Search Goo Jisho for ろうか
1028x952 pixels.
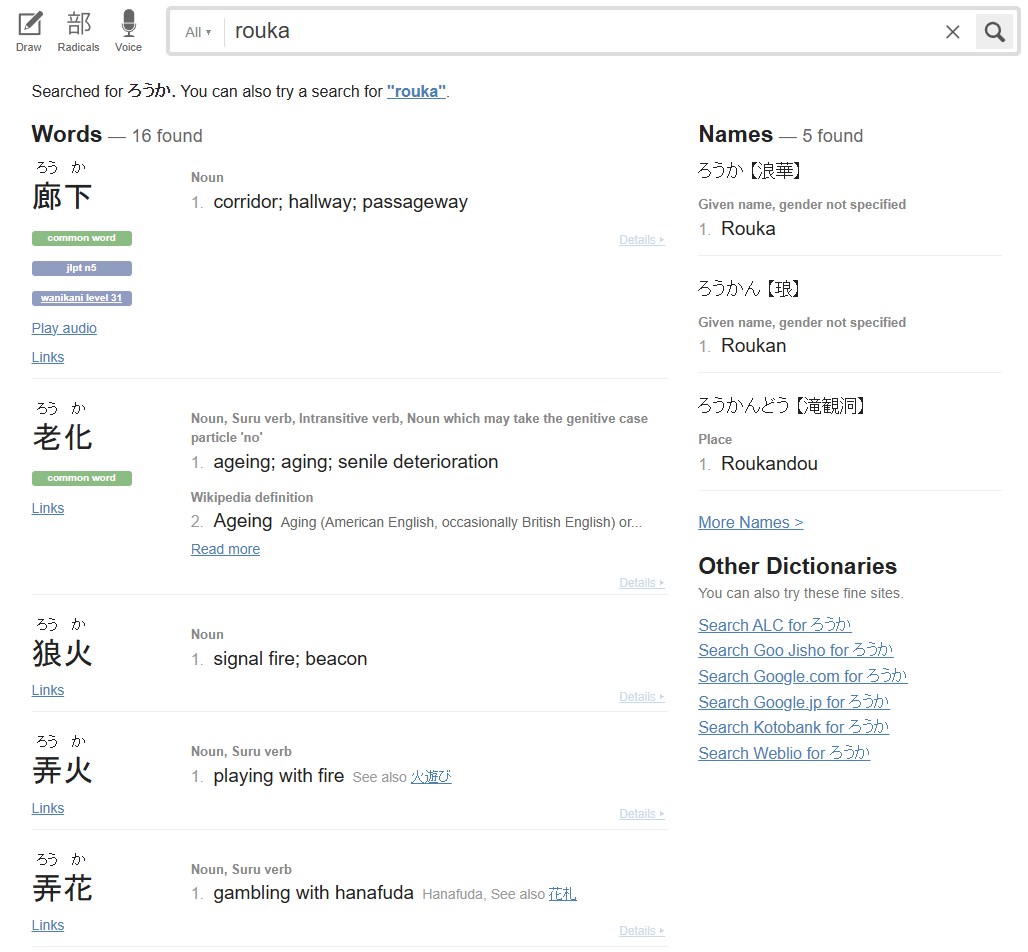(x=796, y=650)
